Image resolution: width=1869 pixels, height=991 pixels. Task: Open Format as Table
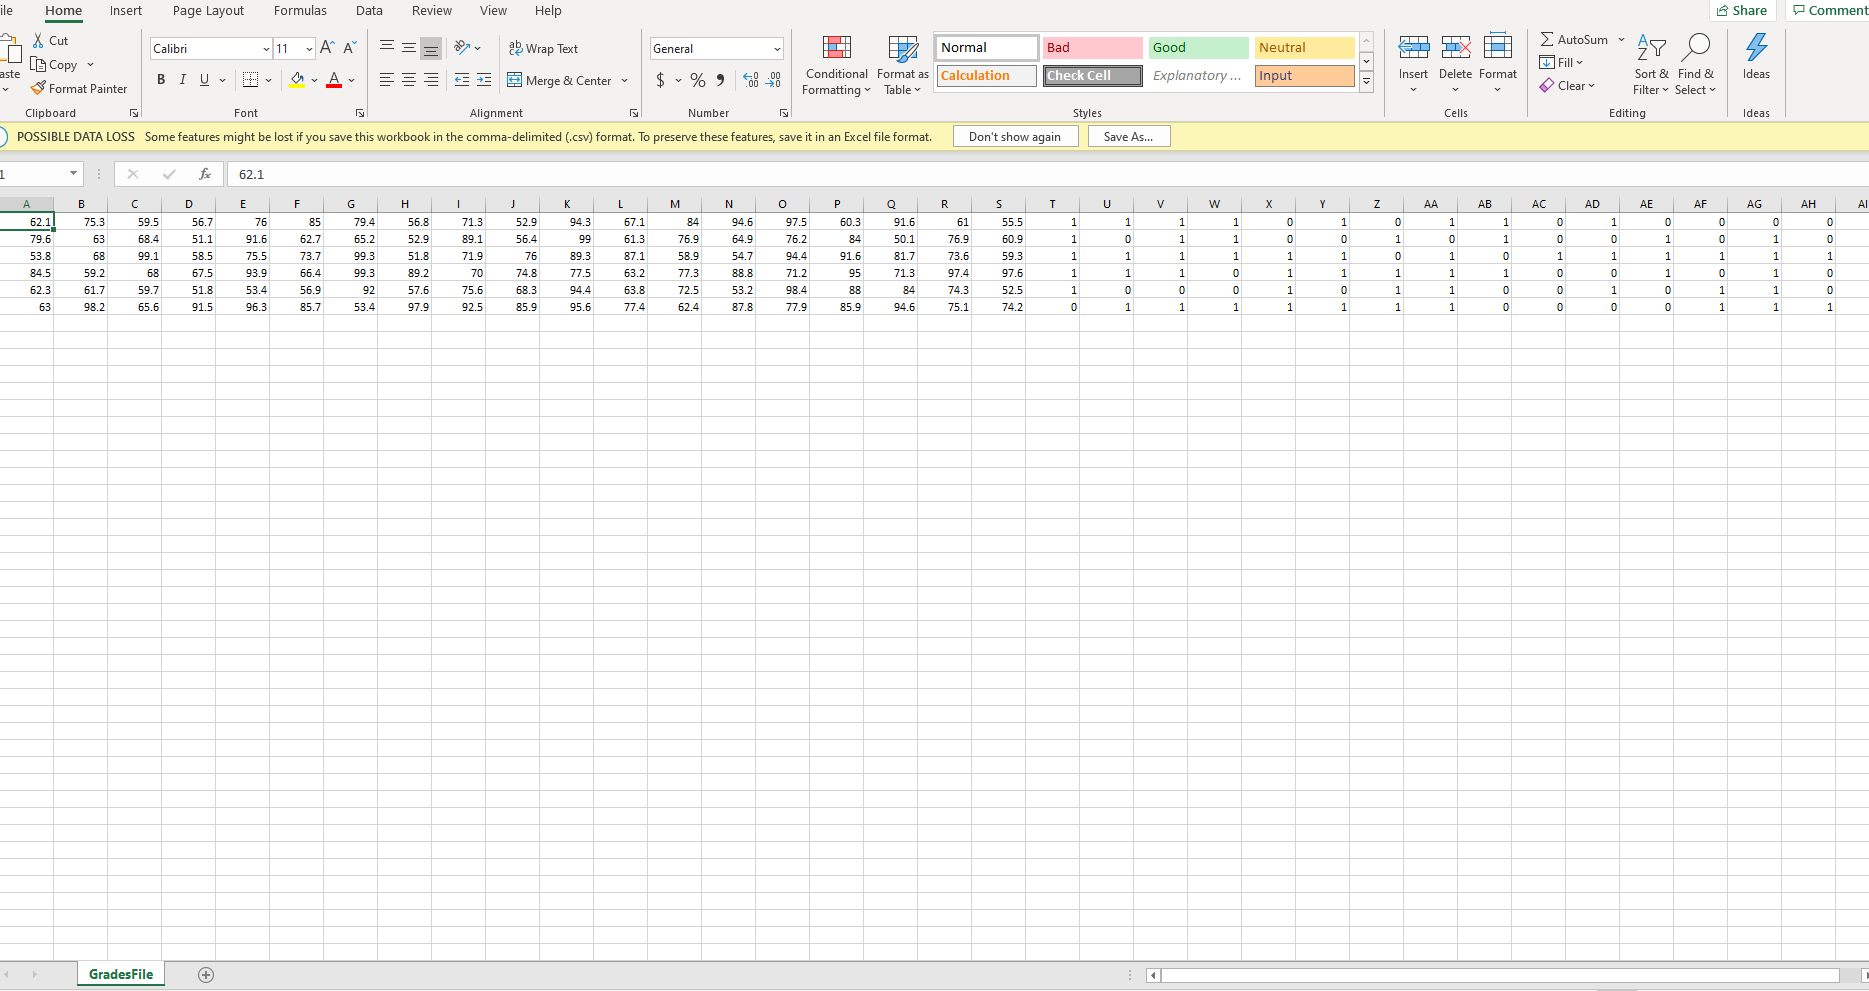[x=902, y=66]
